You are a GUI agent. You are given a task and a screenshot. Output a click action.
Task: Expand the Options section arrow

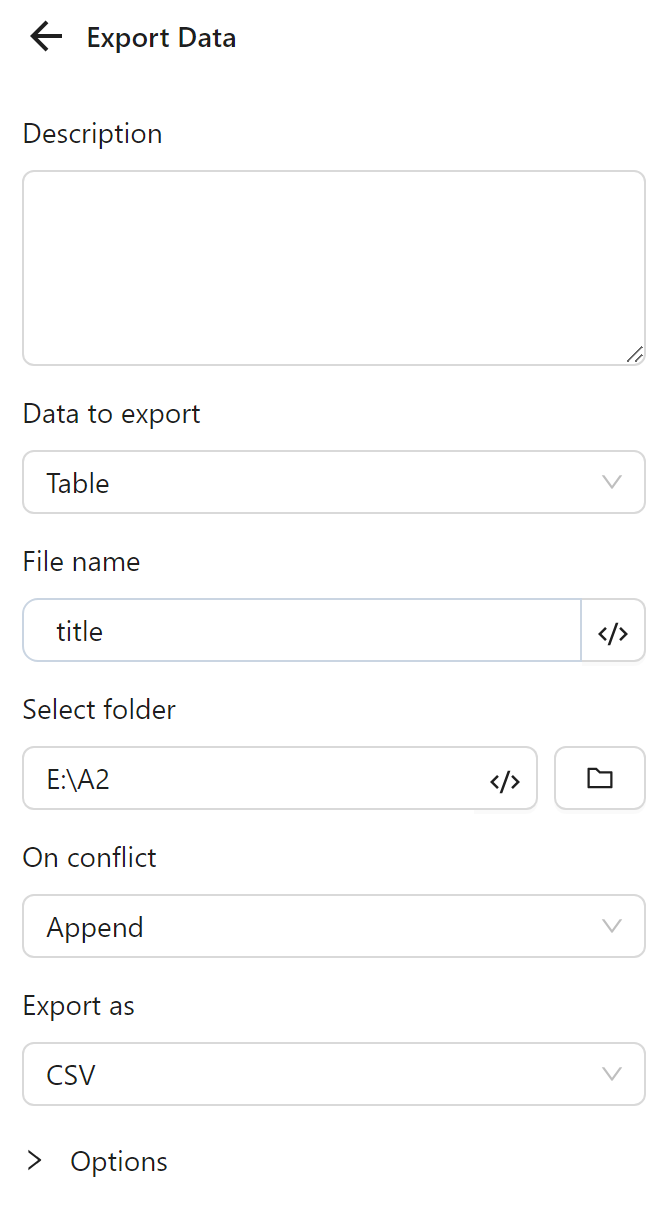point(35,1161)
